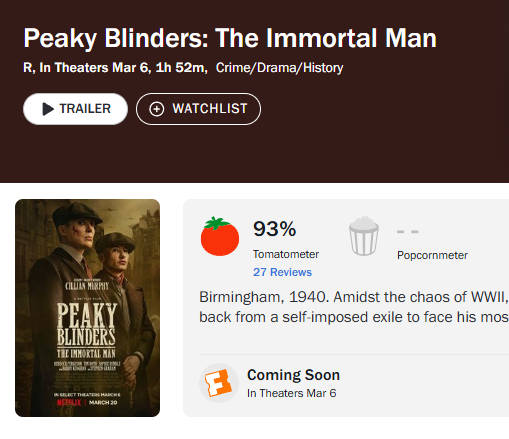This screenshot has height=439, width=509.
Task: Click the empty Popcornmeter score dashes
Action: pos(408,231)
